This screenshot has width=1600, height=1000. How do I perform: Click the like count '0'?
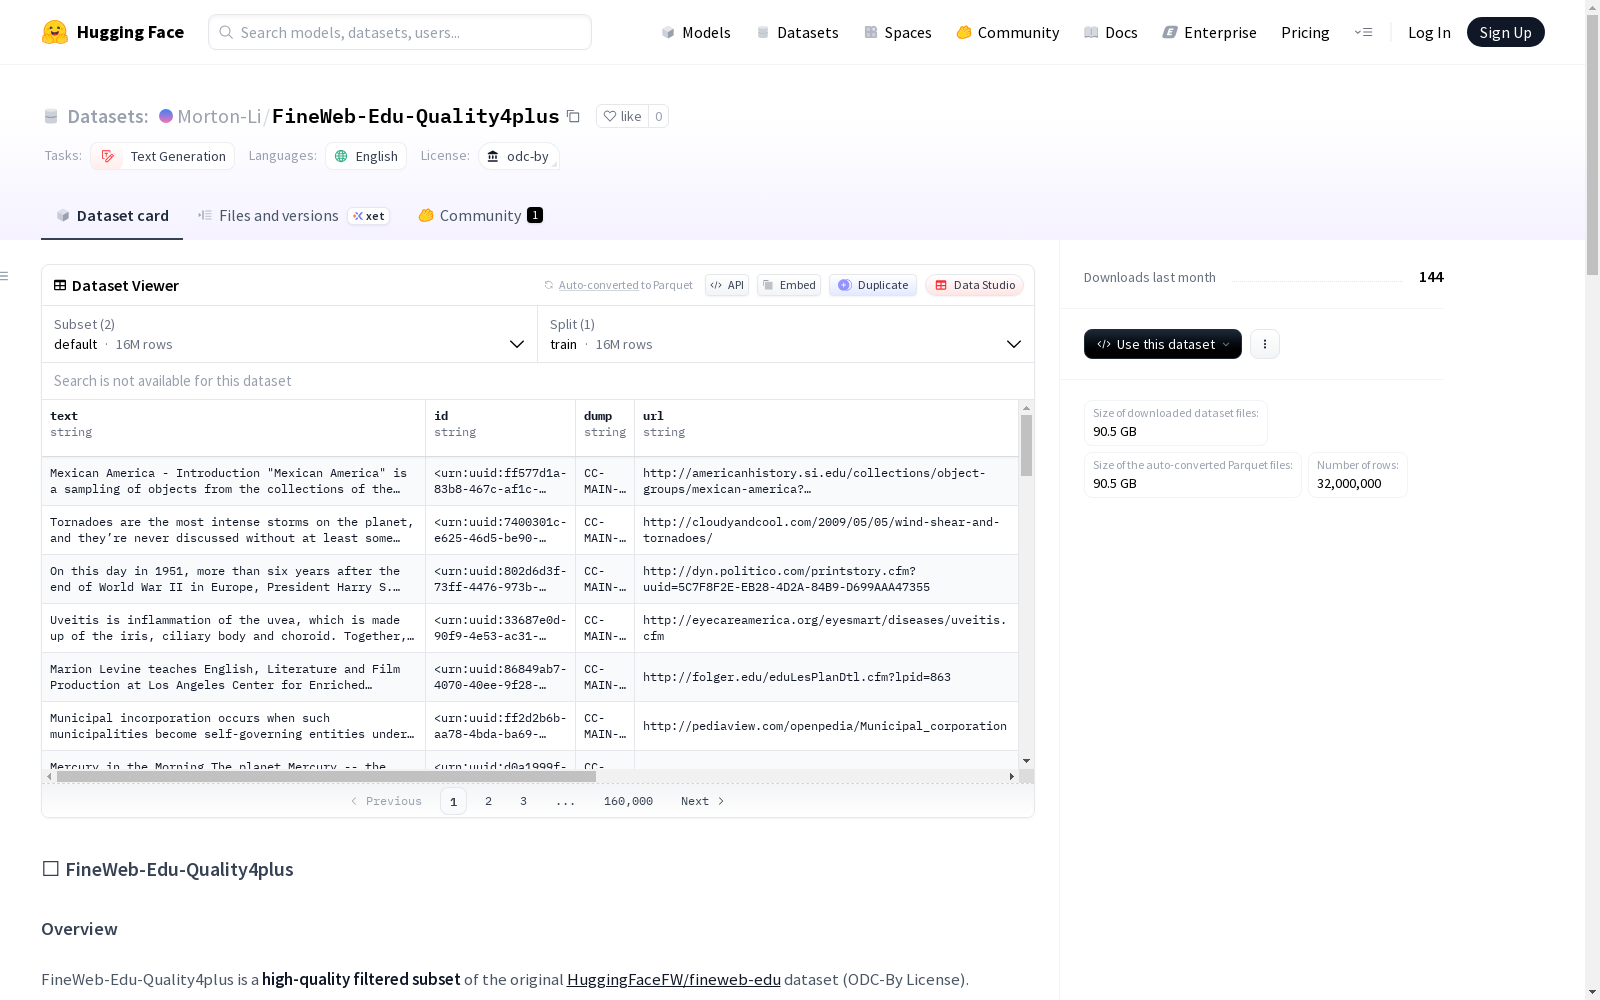(x=658, y=116)
